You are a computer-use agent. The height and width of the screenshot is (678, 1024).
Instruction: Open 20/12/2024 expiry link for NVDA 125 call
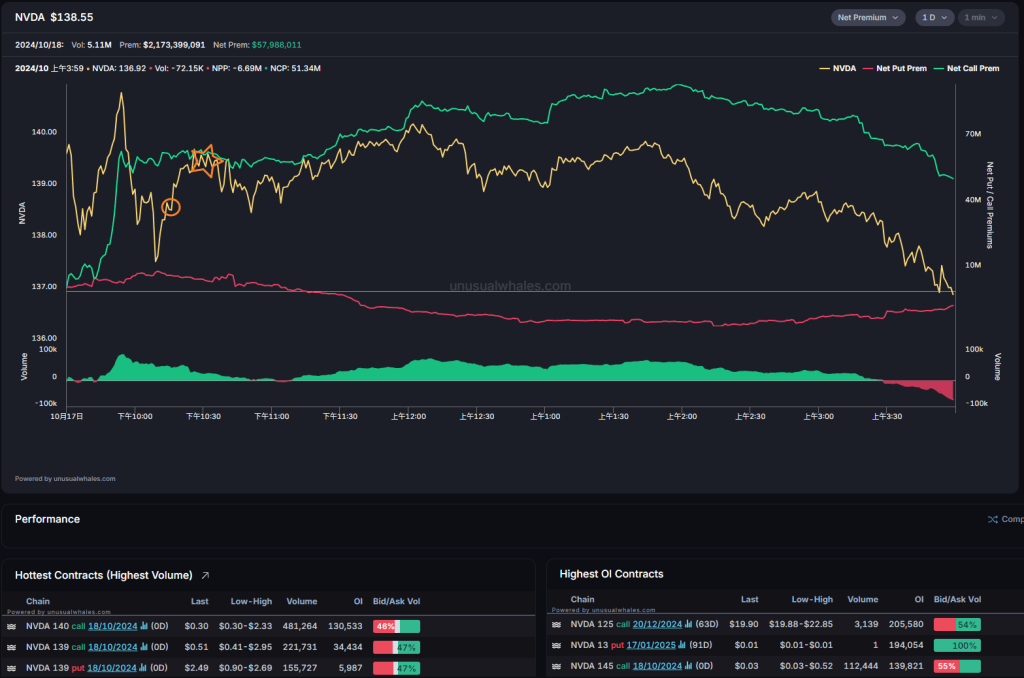(658, 624)
